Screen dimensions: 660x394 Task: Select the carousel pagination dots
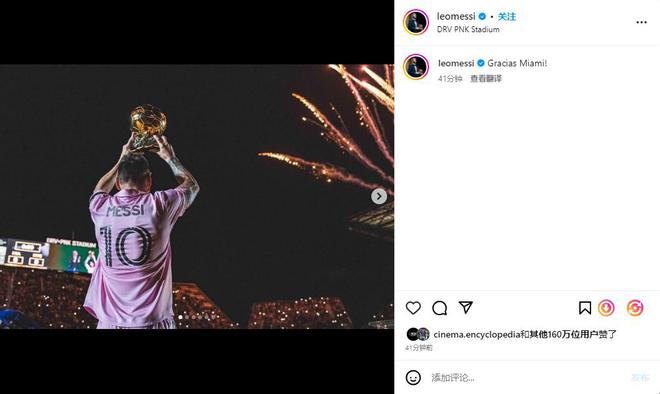click(x=197, y=317)
